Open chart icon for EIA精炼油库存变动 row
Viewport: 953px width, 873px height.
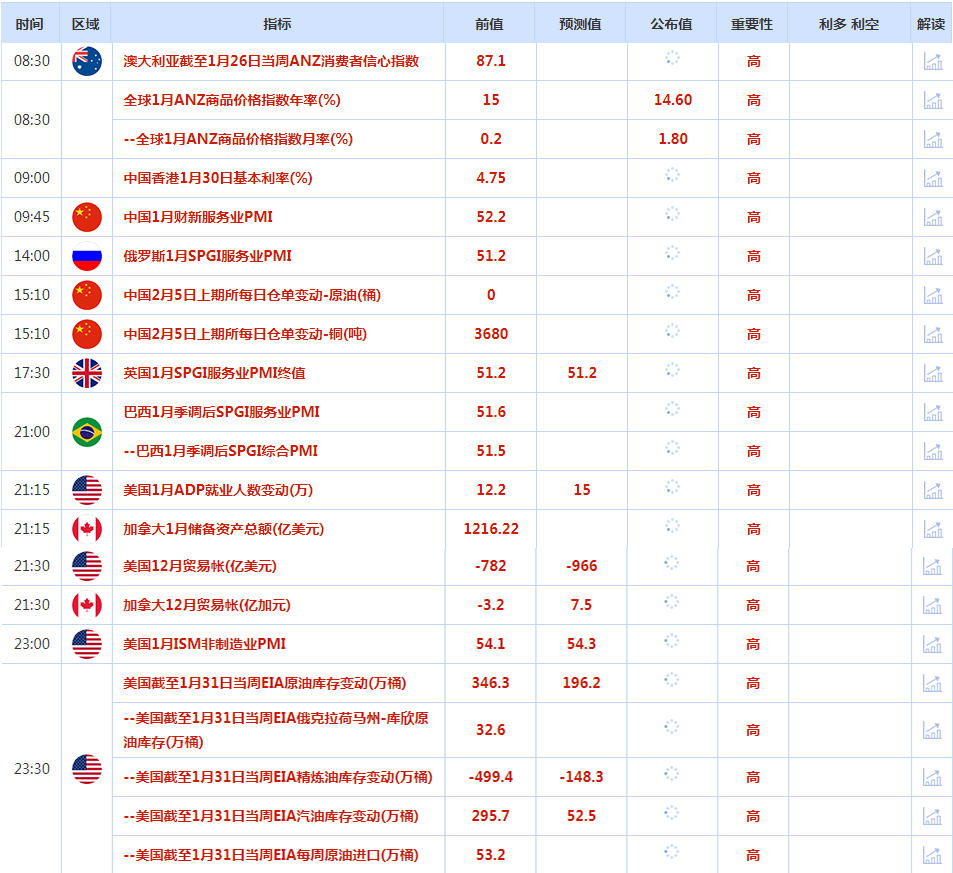click(932, 777)
